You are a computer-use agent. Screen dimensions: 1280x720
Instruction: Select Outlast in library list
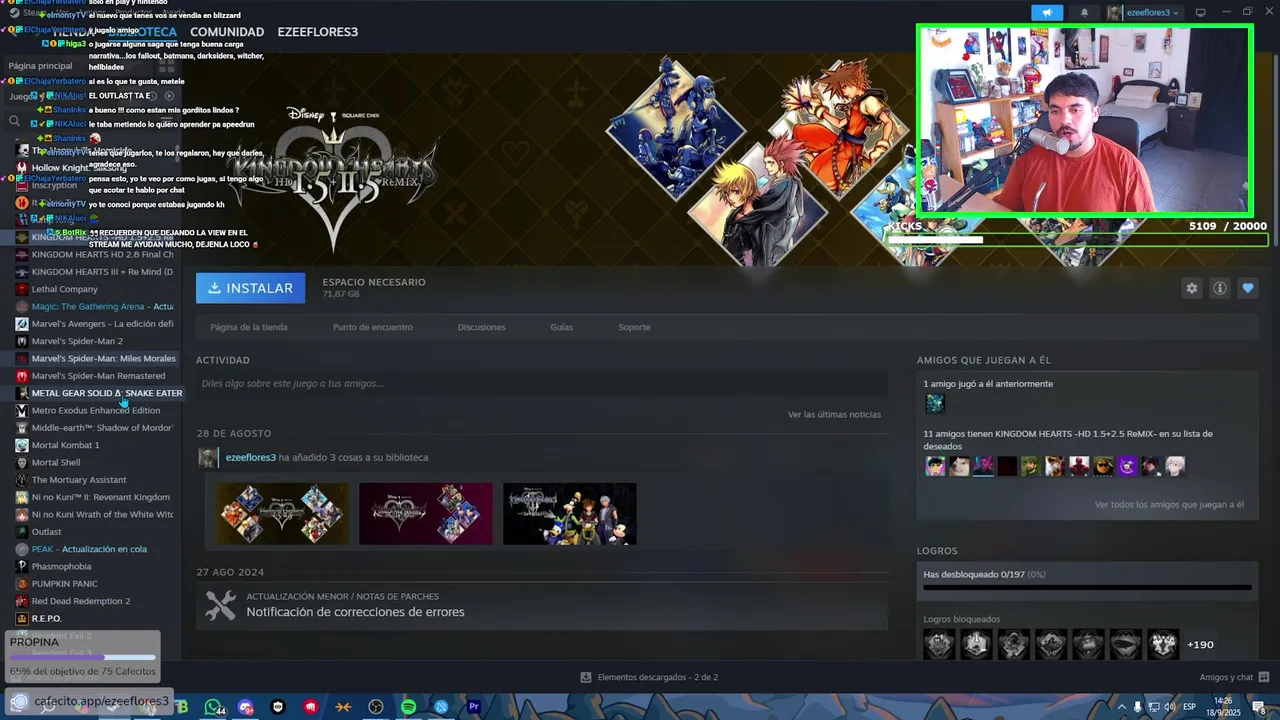[x=47, y=532]
